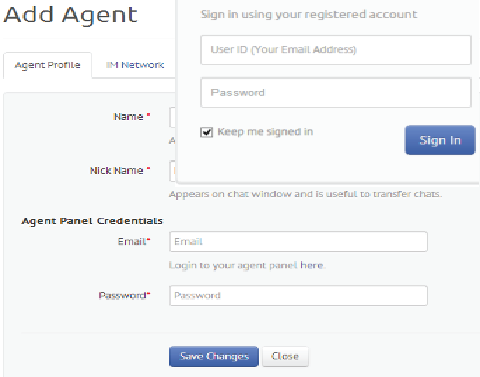
Task: Click the Add Agent page heading
Action: point(70,15)
